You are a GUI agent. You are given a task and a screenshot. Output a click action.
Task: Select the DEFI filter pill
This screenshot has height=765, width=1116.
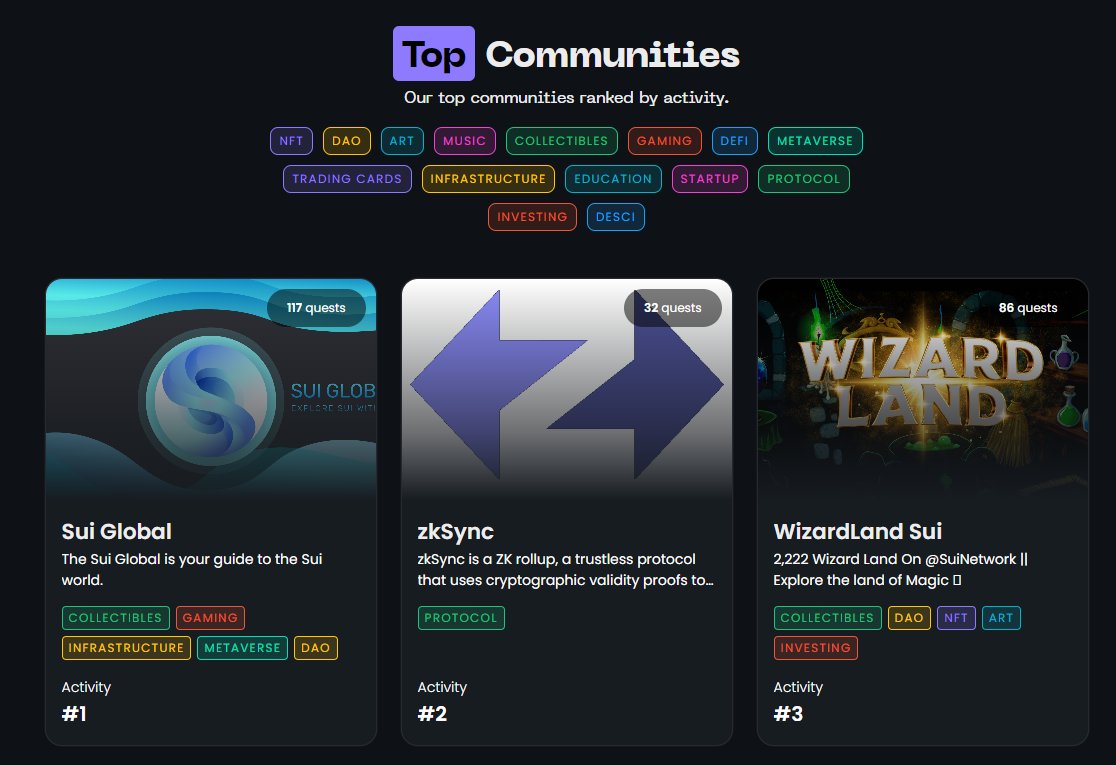click(735, 141)
